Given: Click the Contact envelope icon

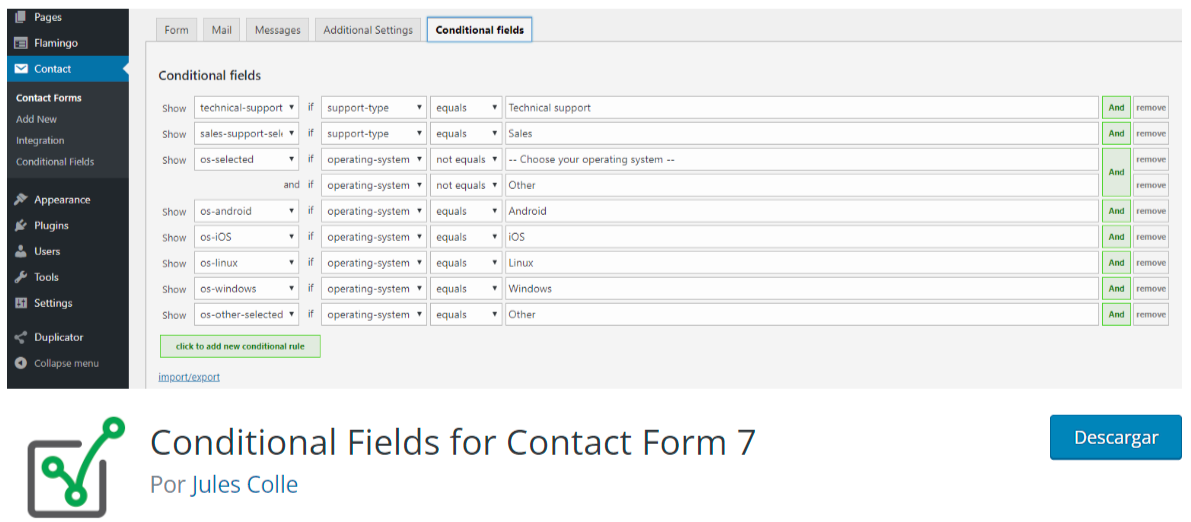Looking at the screenshot, I should click(x=21, y=69).
